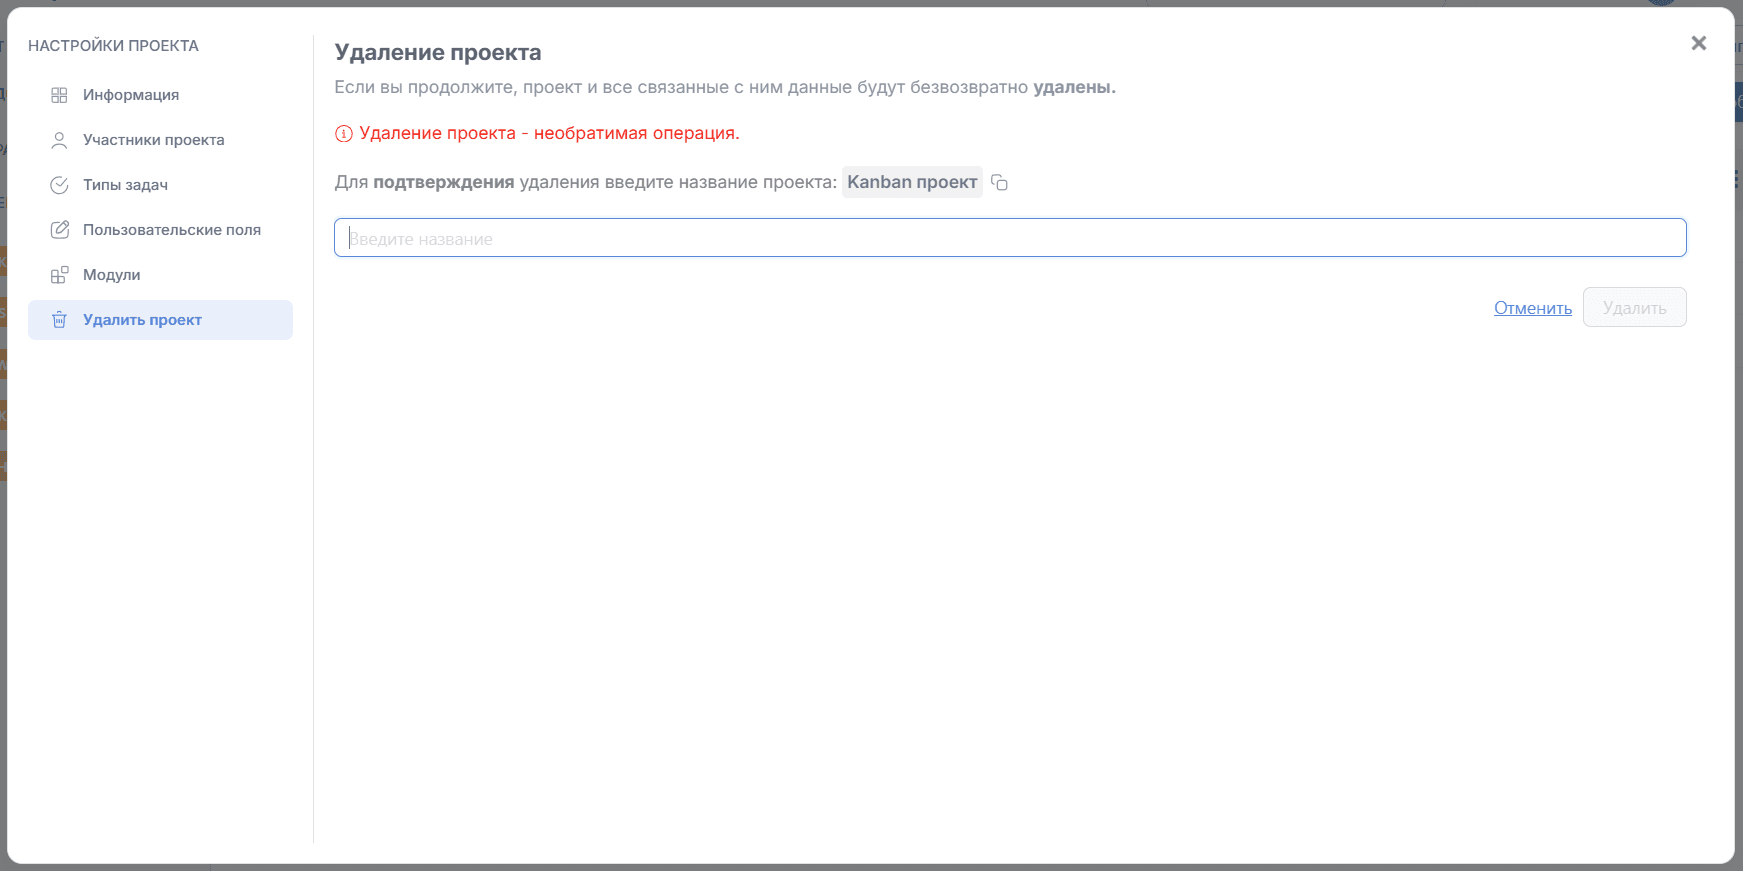Screen dimensions: 1743x871
Task: Click the Пользовательские поля edit icon
Action: click(x=59, y=230)
